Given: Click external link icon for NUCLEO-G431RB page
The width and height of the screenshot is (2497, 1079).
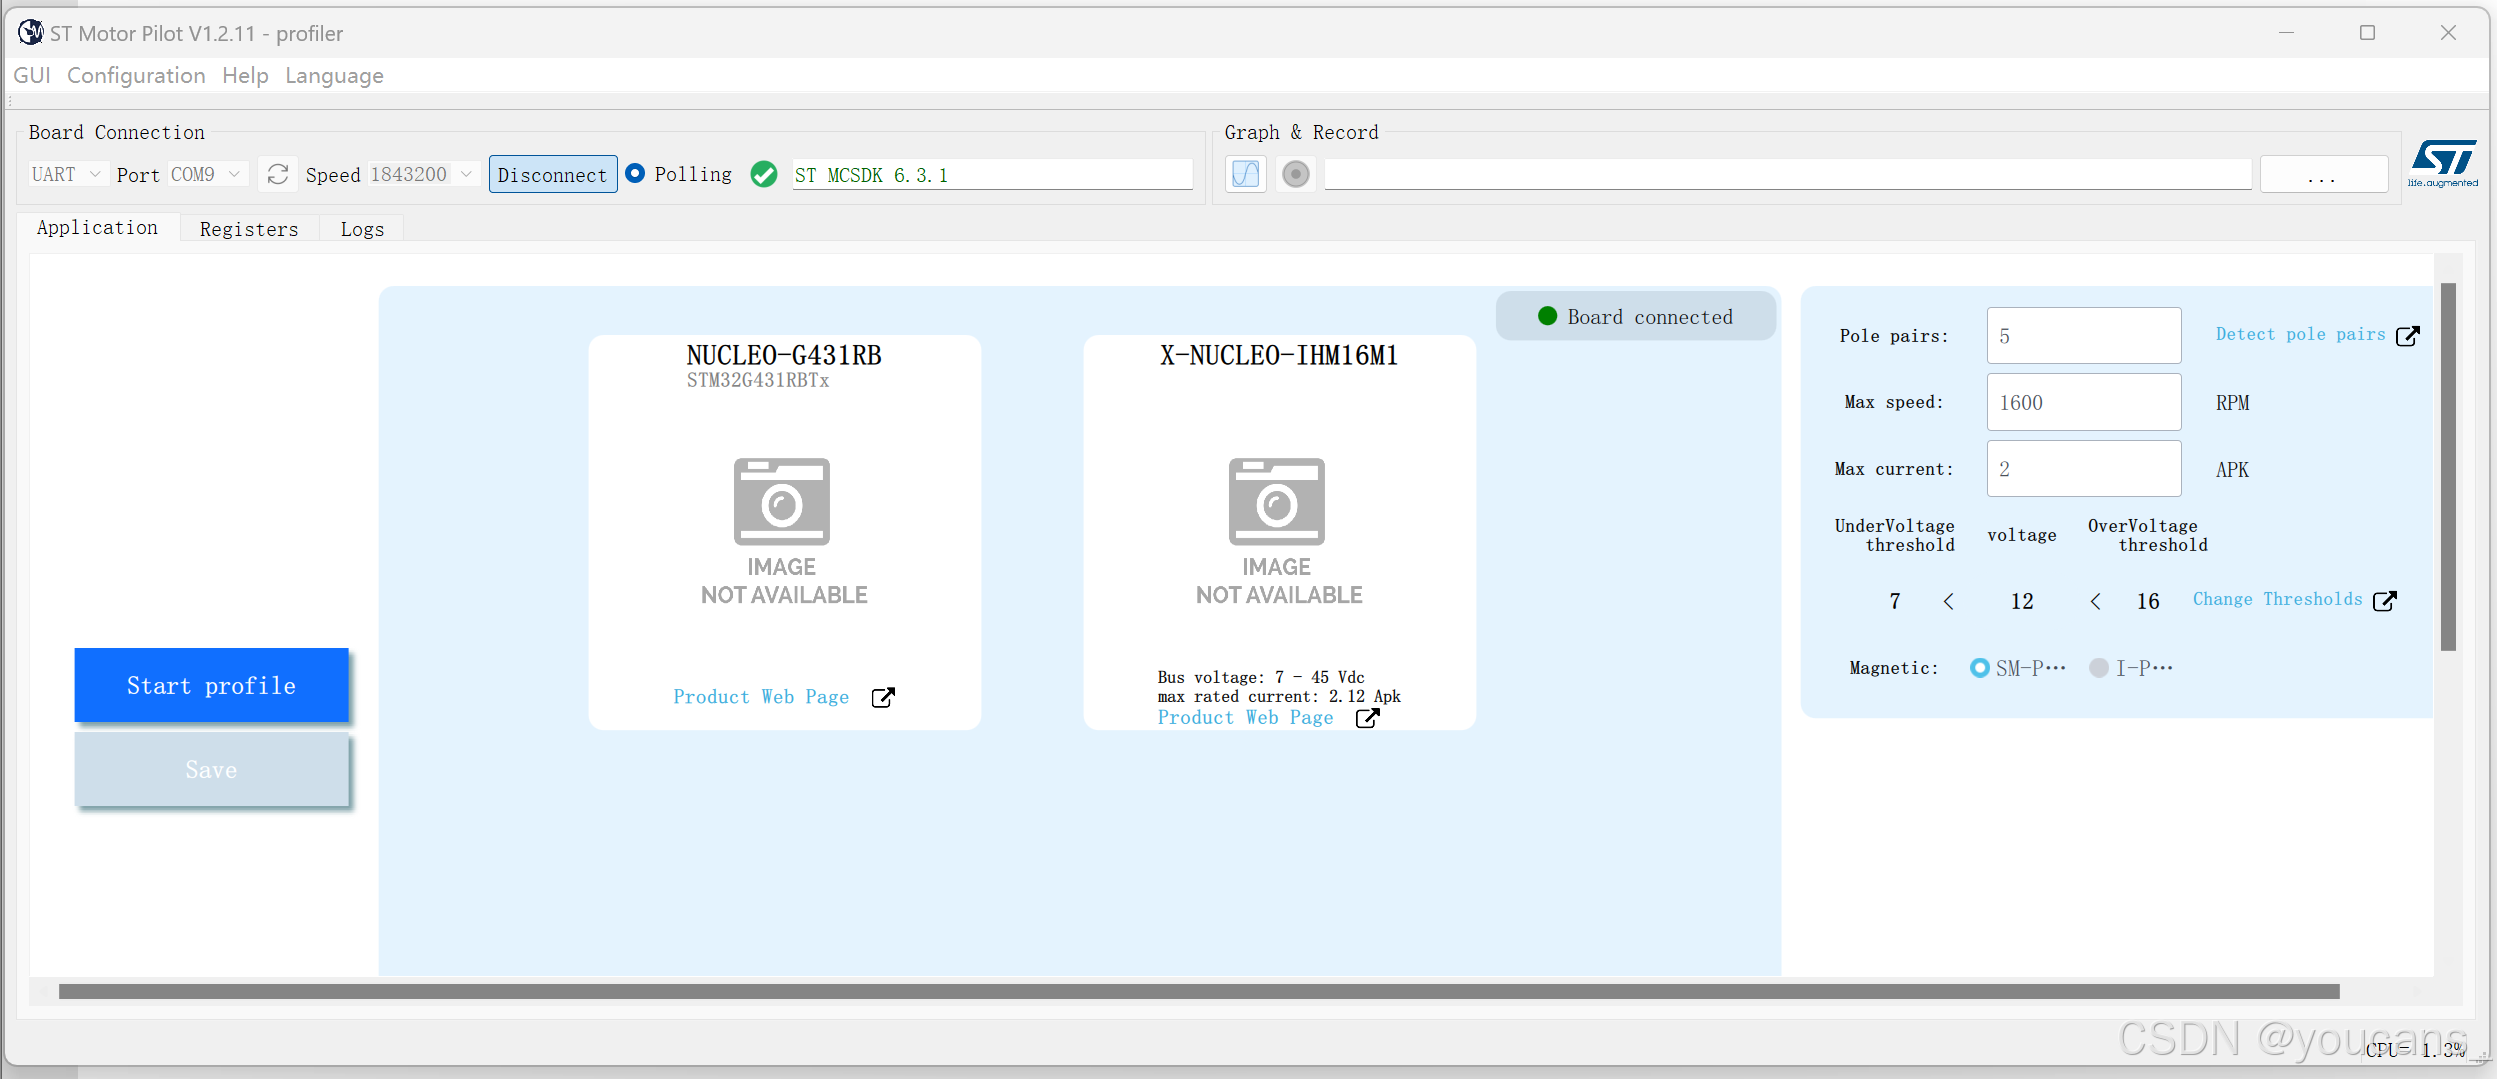Looking at the screenshot, I should tap(883, 697).
